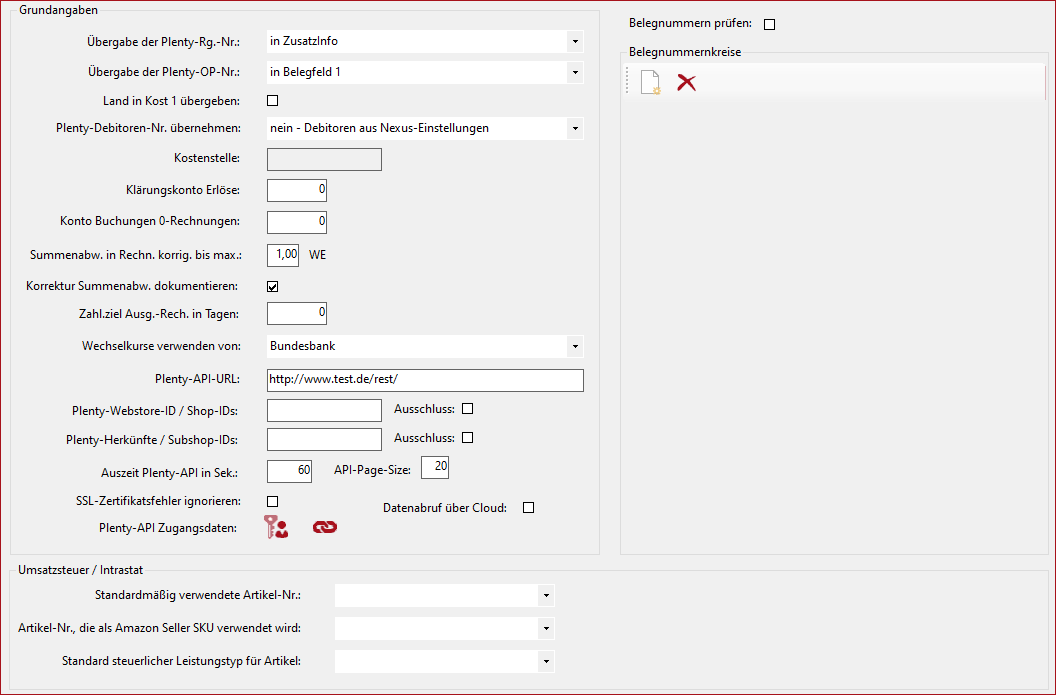Click the Plenty-API-URL text field

point(425,380)
